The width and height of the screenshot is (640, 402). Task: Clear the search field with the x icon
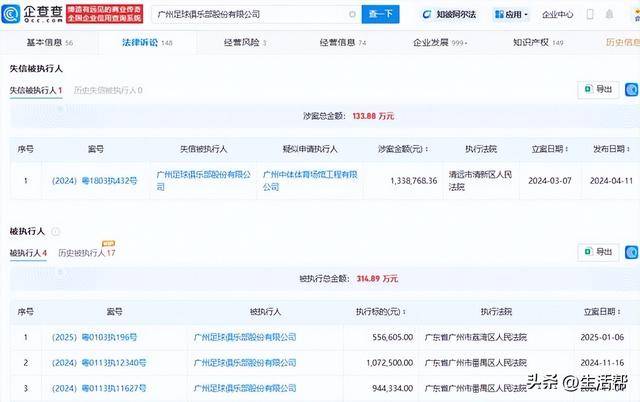click(x=352, y=14)
